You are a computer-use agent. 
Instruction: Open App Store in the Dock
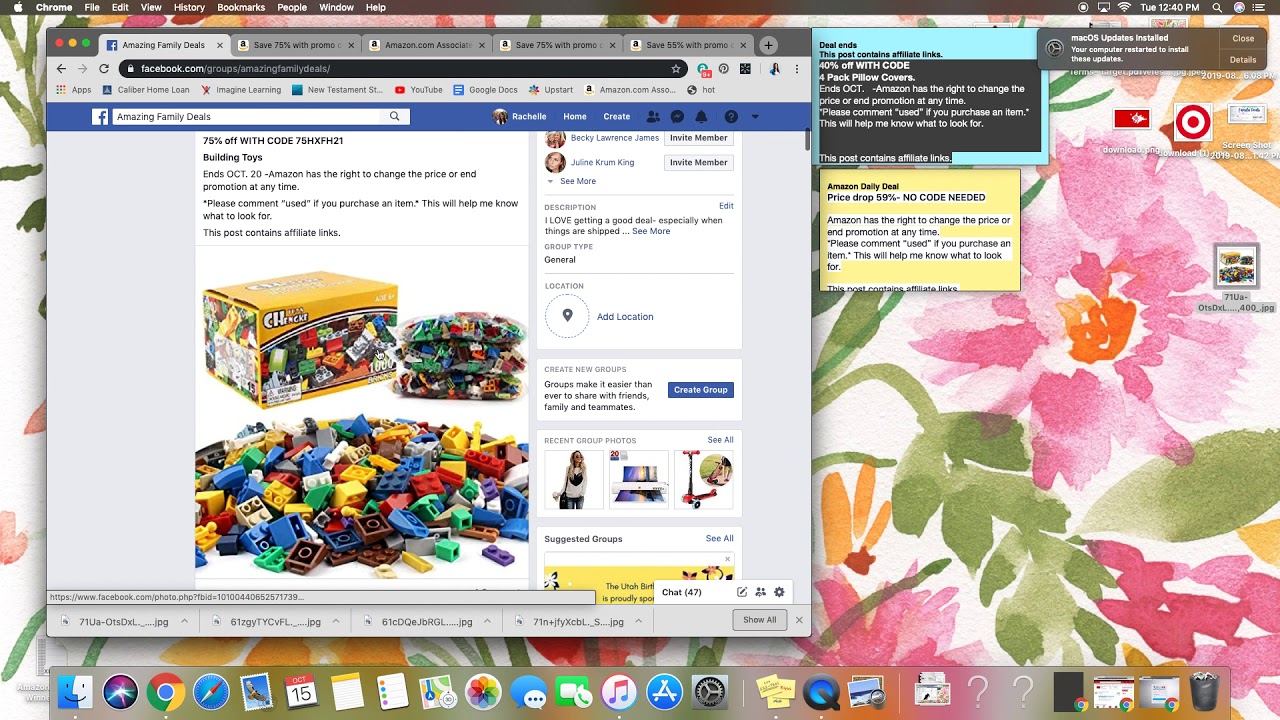pyautogui.click(x=664, y=692)
